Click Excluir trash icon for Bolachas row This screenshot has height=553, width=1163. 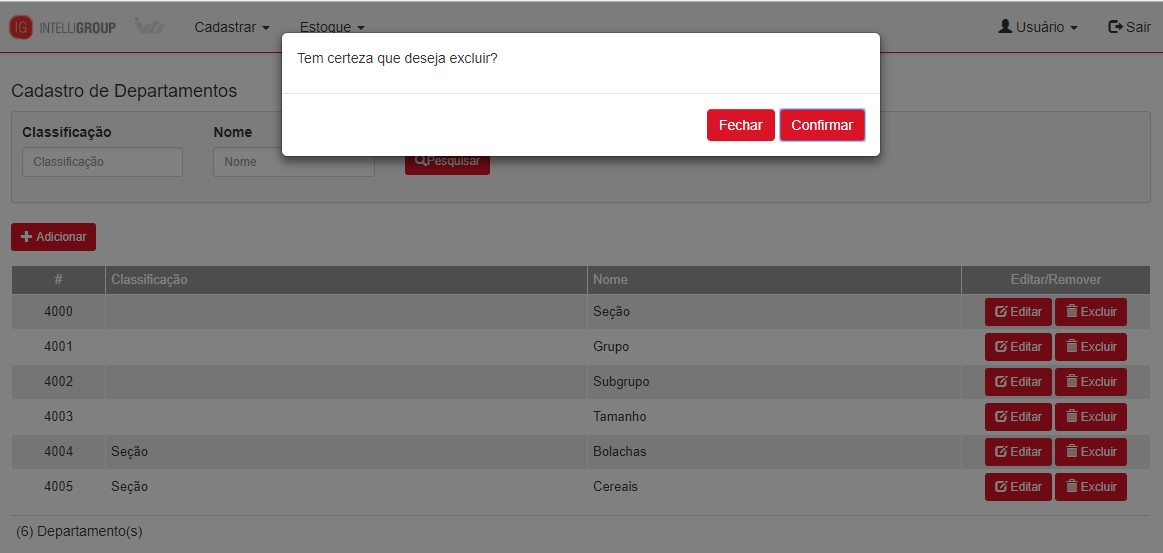(x=1072, y=452)
